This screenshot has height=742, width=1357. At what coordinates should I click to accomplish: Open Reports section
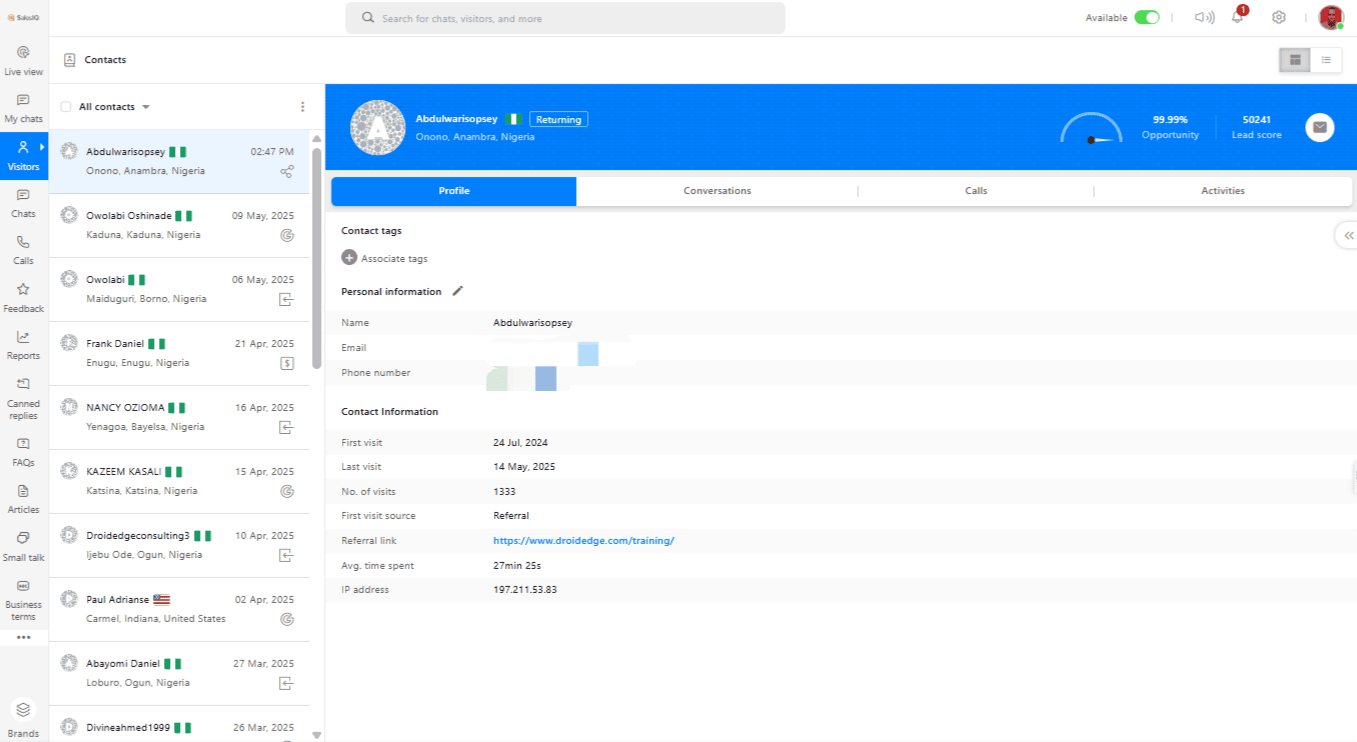click(x=23, y=345)
